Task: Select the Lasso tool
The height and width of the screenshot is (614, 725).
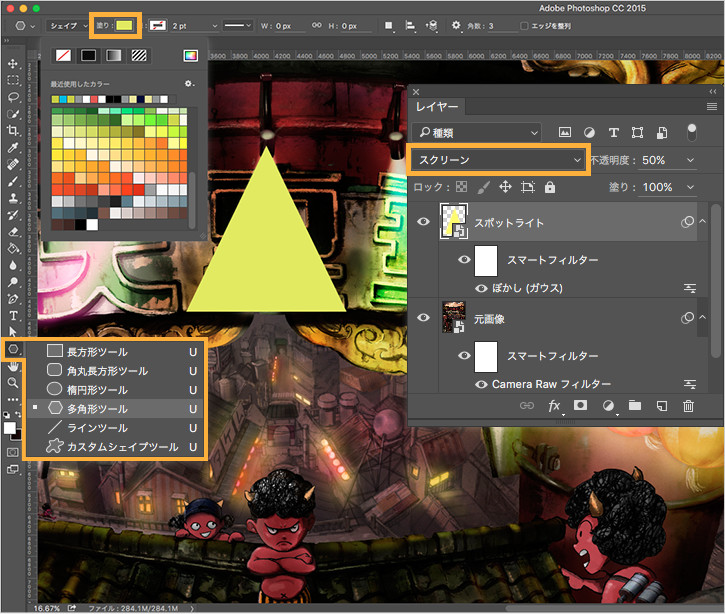Action: point(13,97)
